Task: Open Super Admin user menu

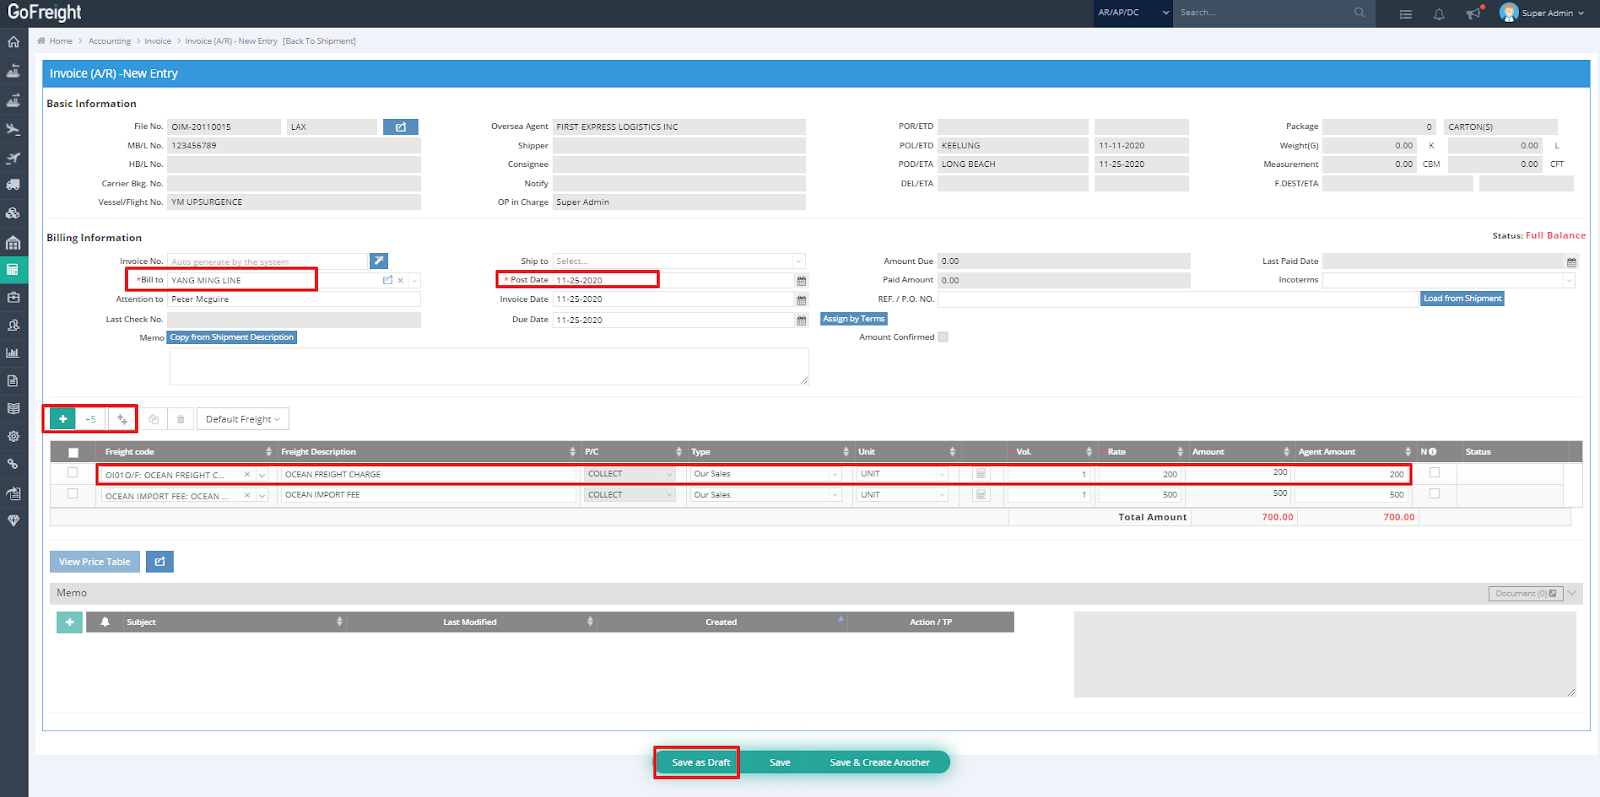Action: tap(1542, 13)
